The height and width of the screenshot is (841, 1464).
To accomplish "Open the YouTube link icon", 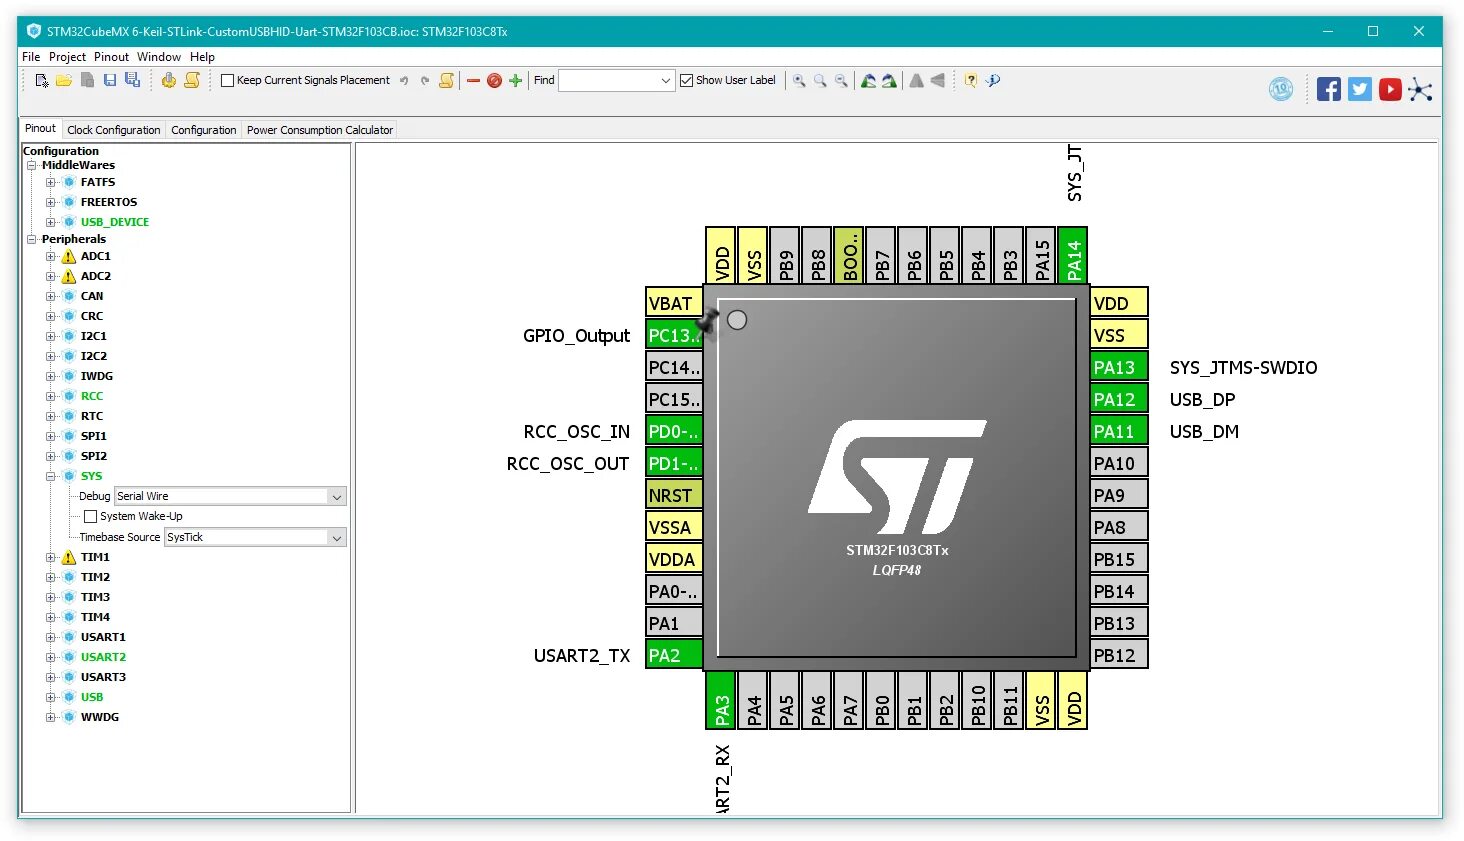I will [x=1390, y=89].
